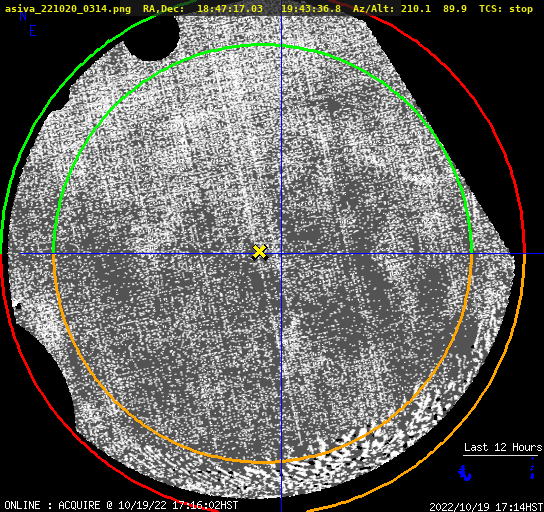Click the 2022/10/19 17:14HST timestamp
Screen dimensions: 544x512
[486, 507]
